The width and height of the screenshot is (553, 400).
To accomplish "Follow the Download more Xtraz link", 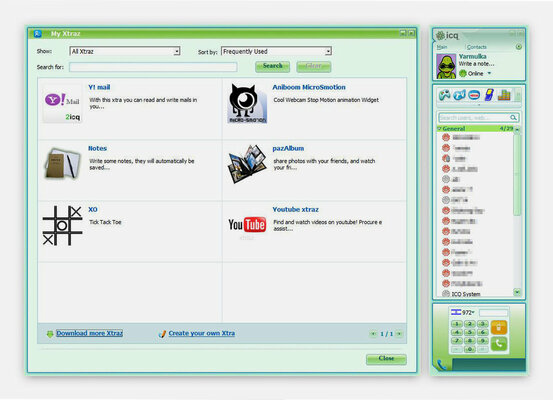I will click(90, 333).
